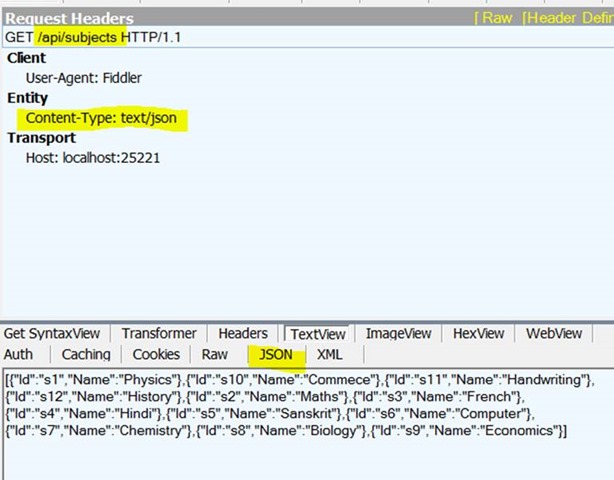Select the TextView tab
The width and height of the screenshot is (614, 480).
pyautogui.click(x=318, y=334)
